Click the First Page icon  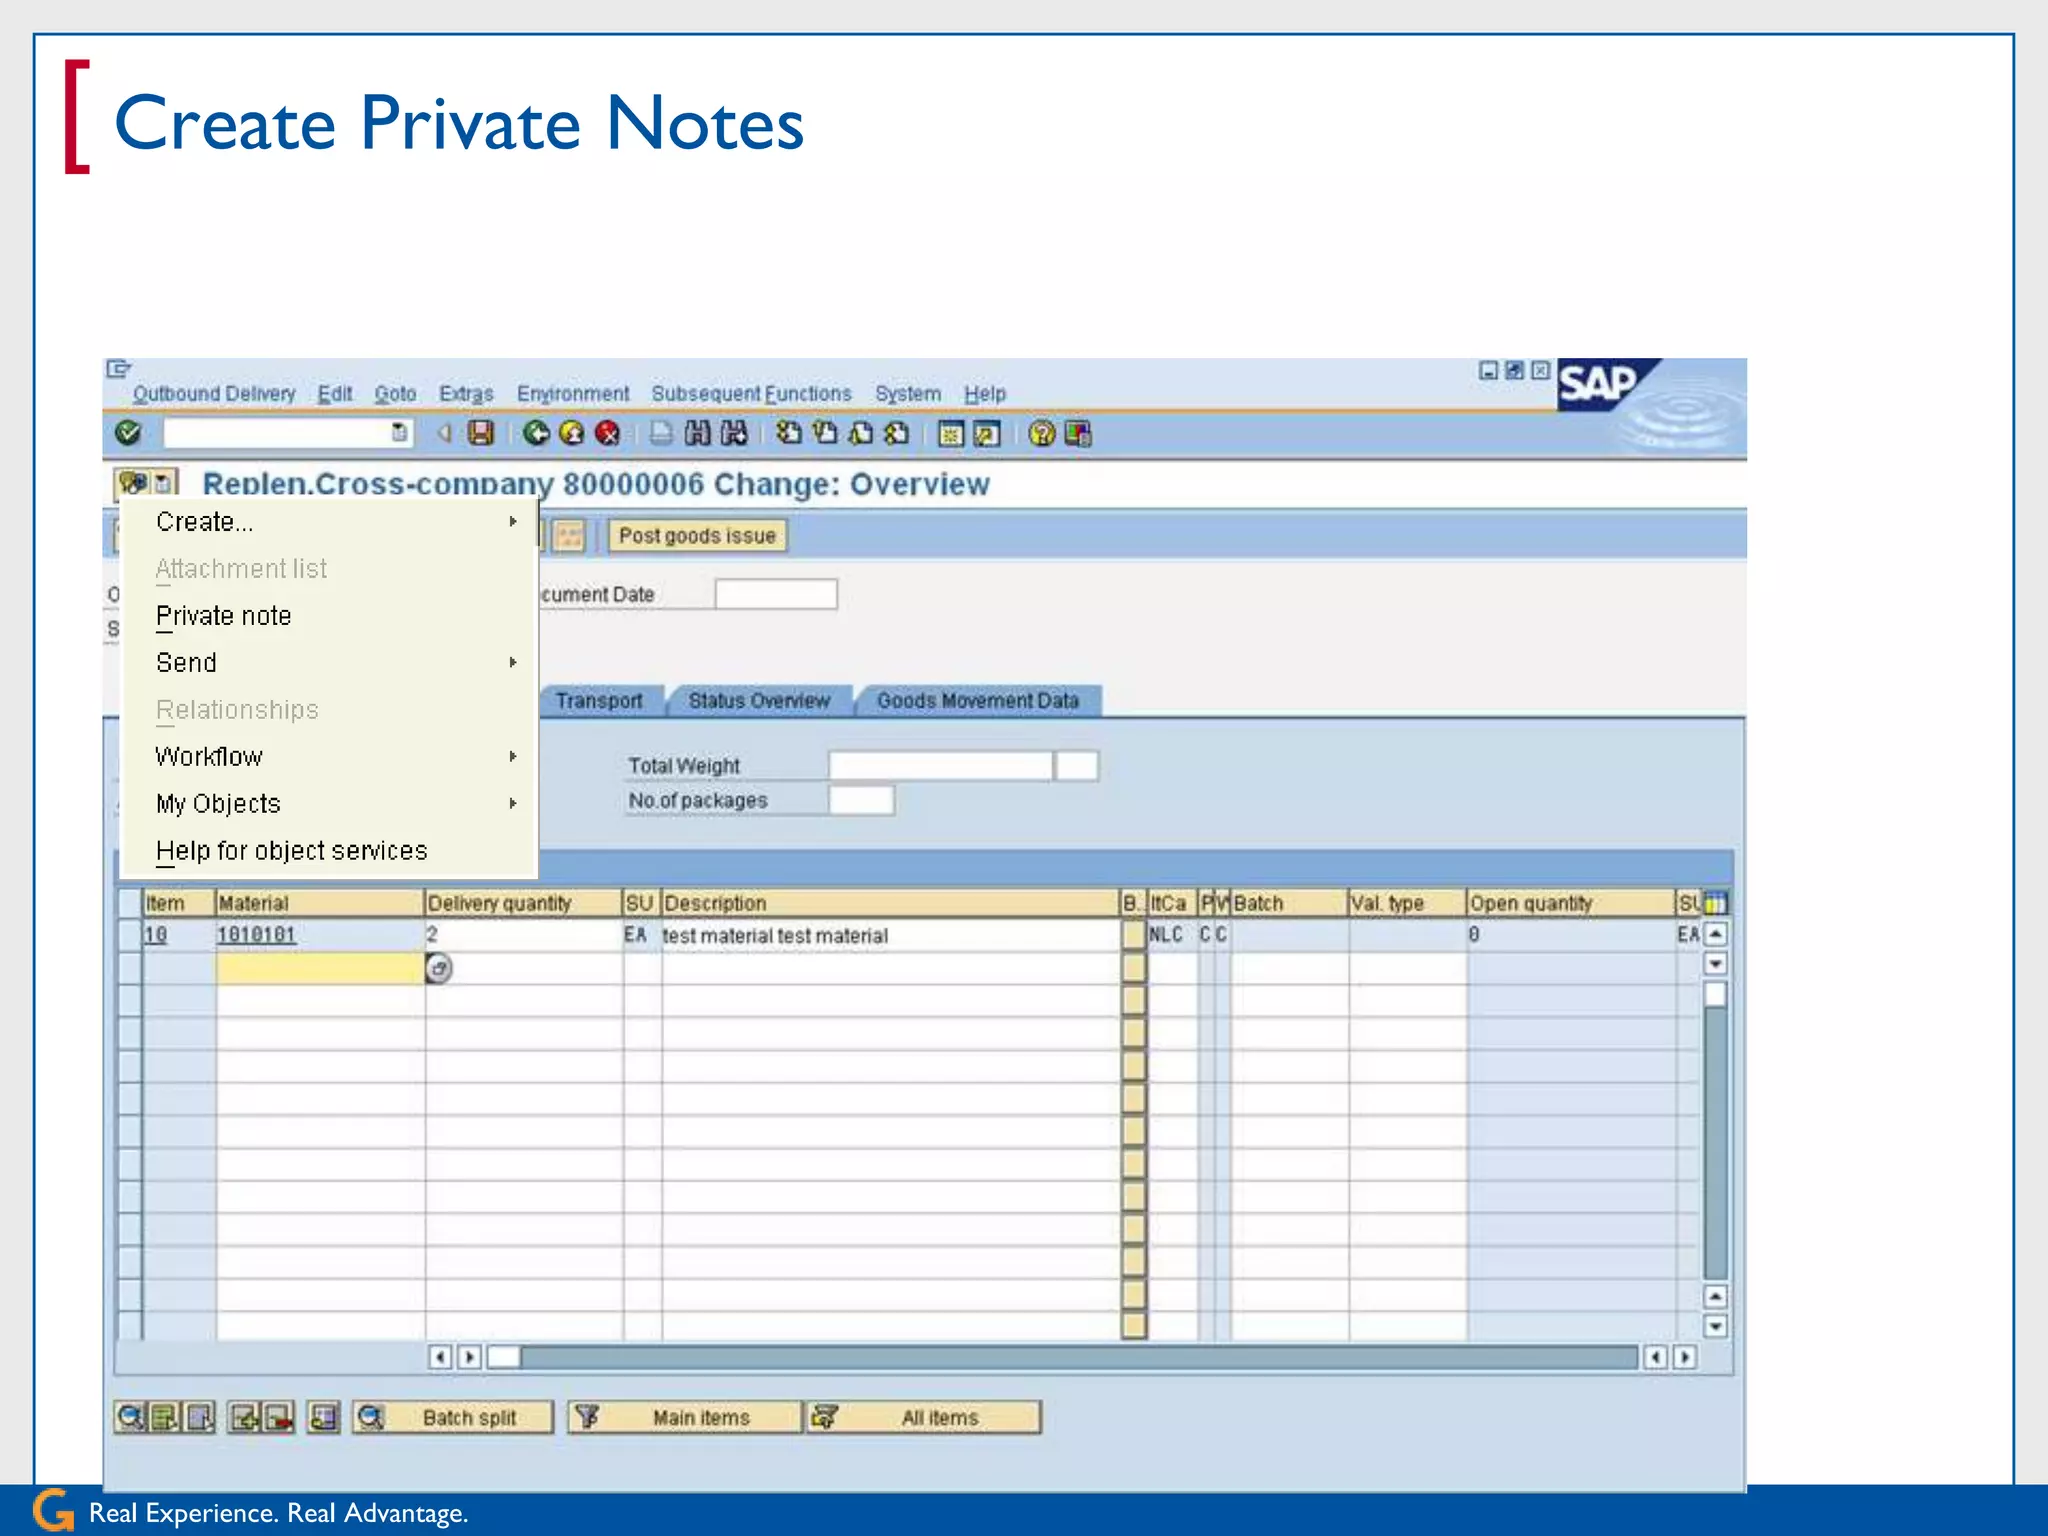pyautogui.click(x=789, y=433)
